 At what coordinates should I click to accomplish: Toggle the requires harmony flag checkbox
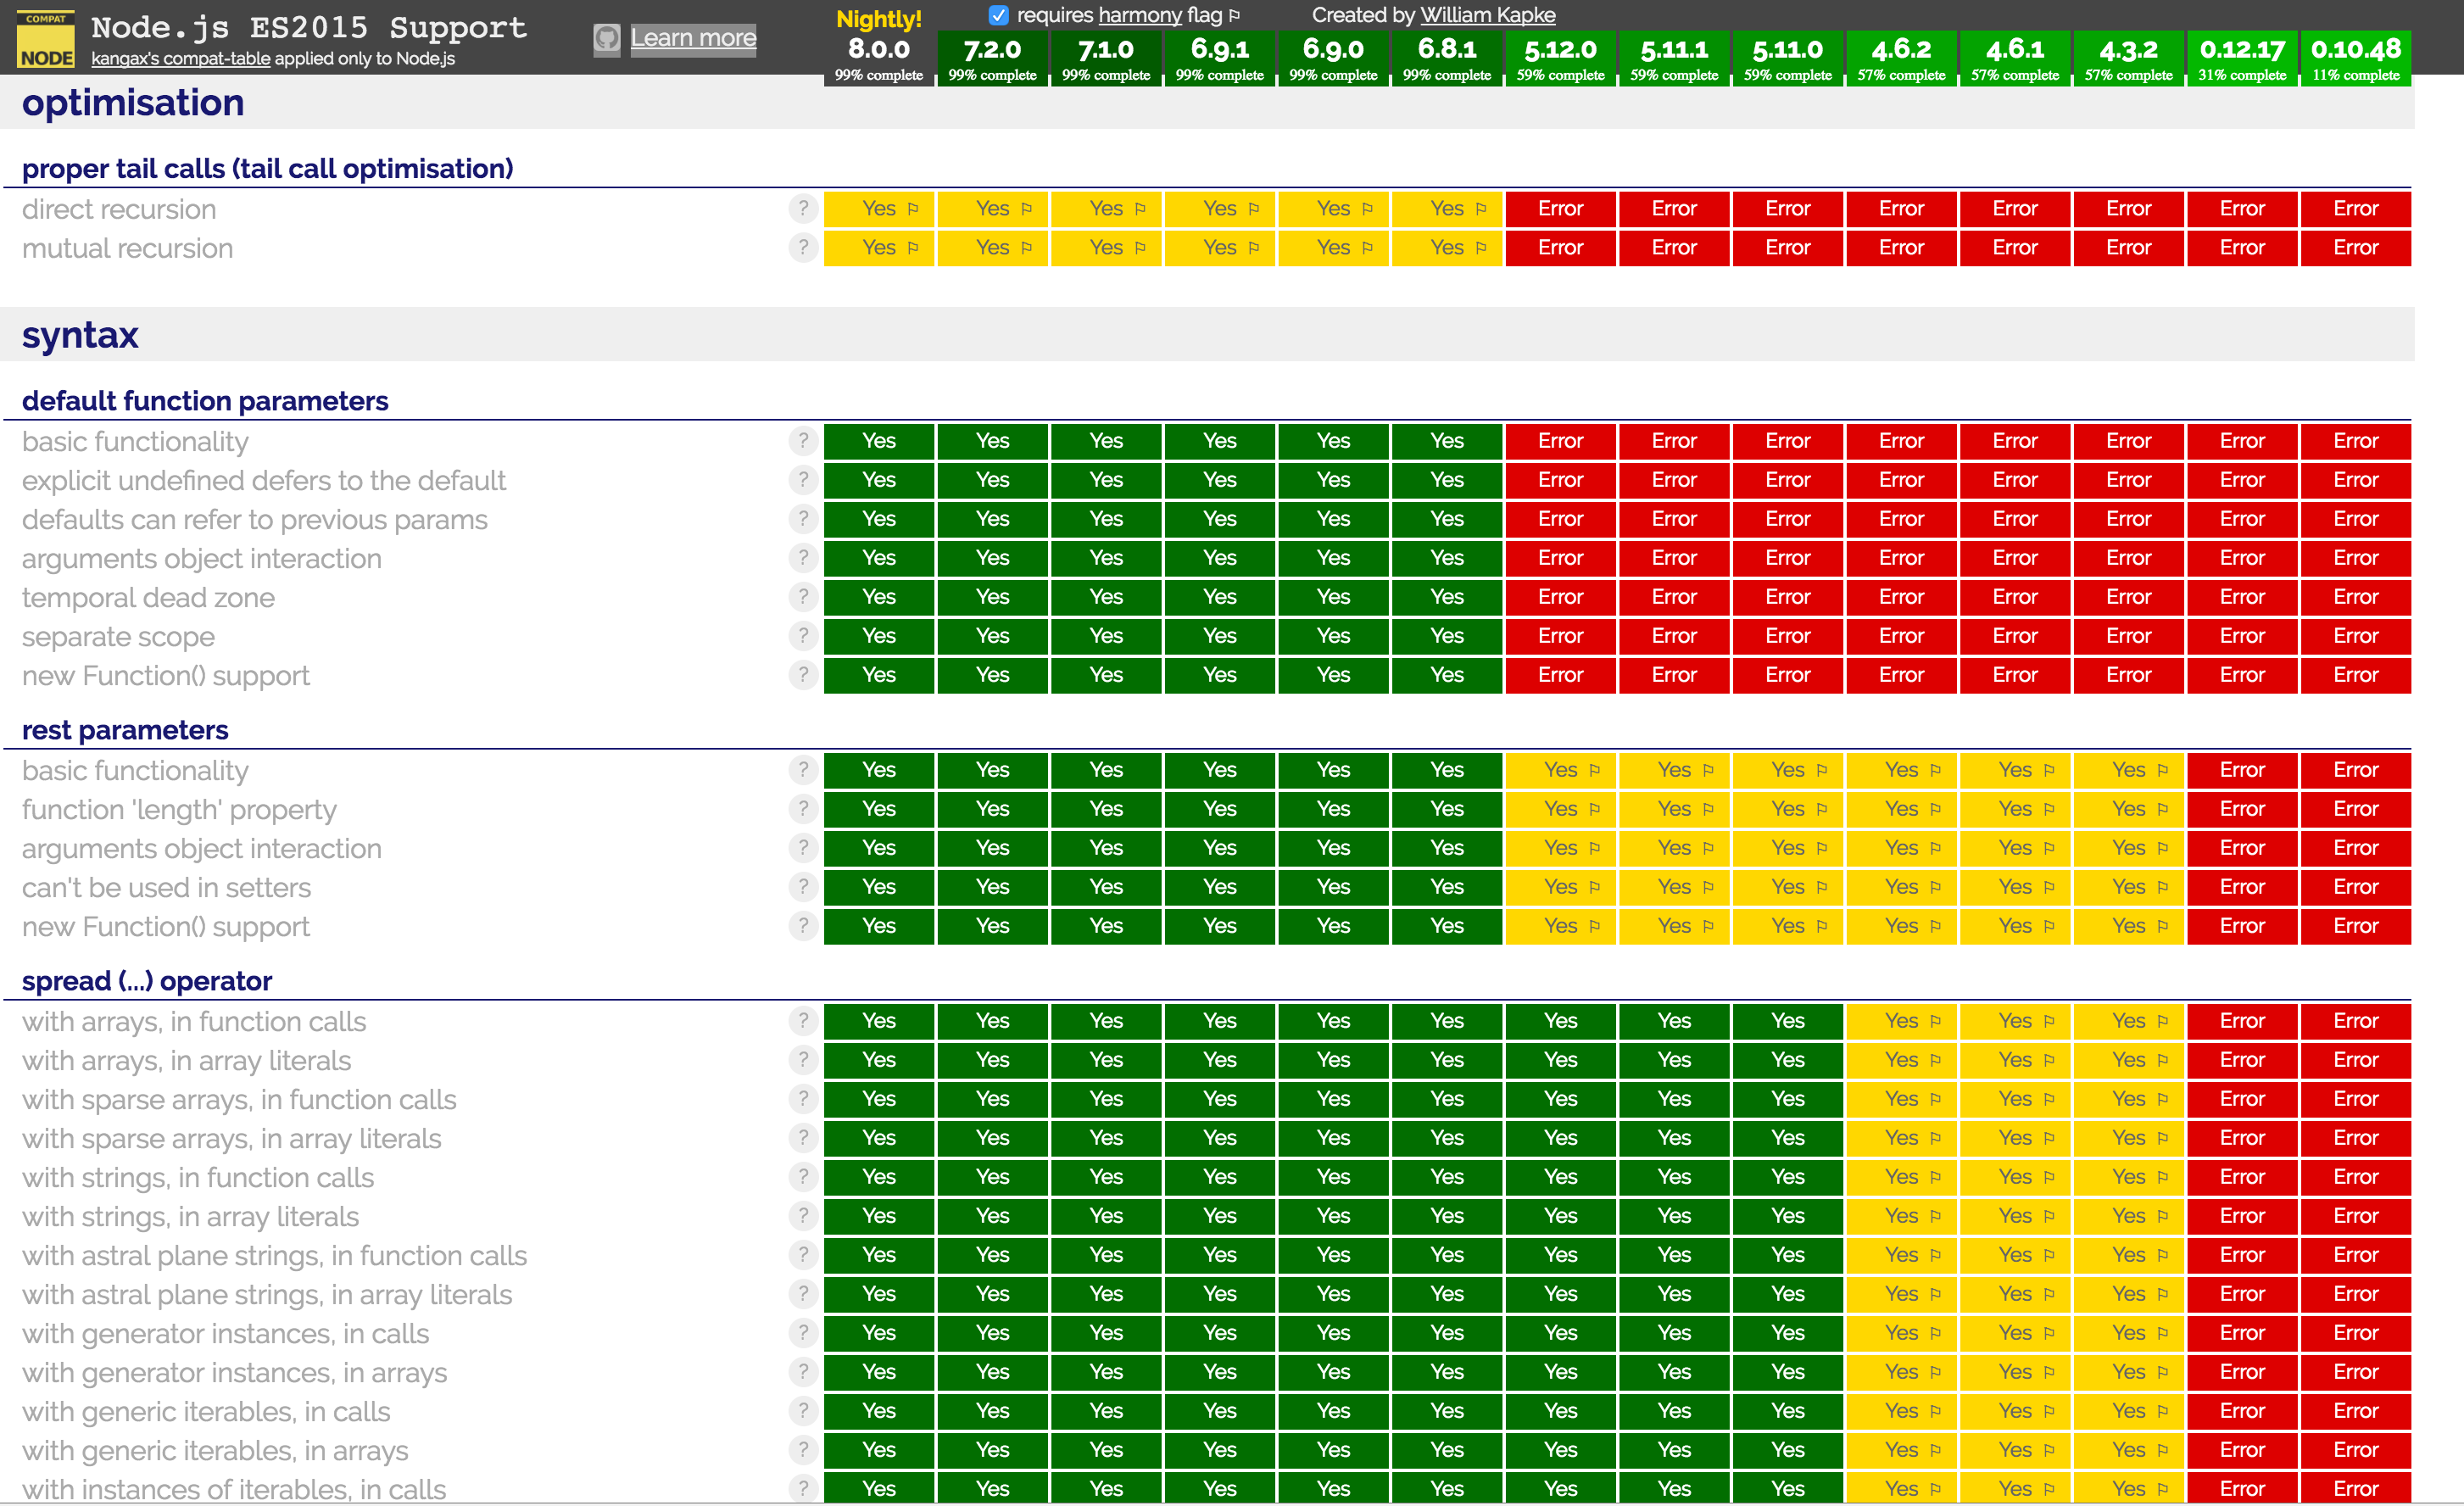point(997,14)
